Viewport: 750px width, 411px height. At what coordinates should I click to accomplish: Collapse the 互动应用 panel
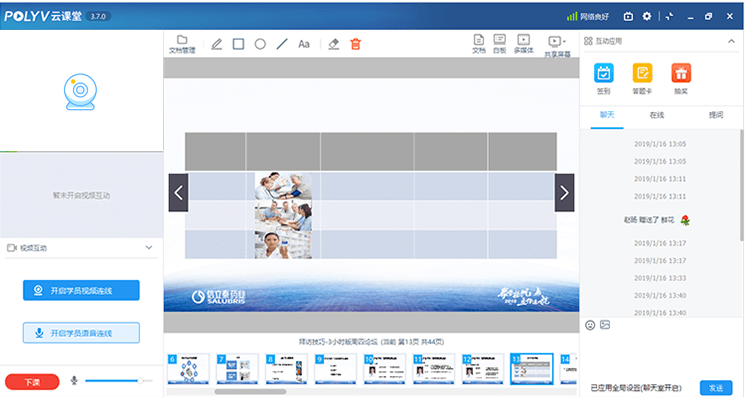point(731,42)
